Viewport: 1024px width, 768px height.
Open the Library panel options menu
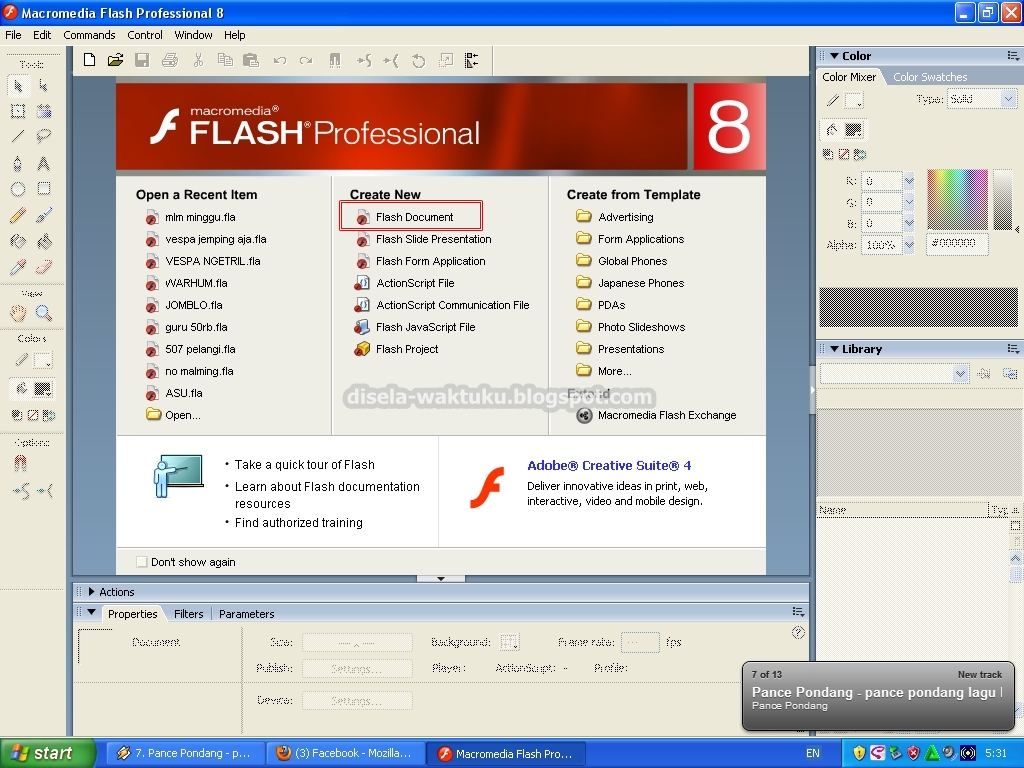coord(1013,349)
